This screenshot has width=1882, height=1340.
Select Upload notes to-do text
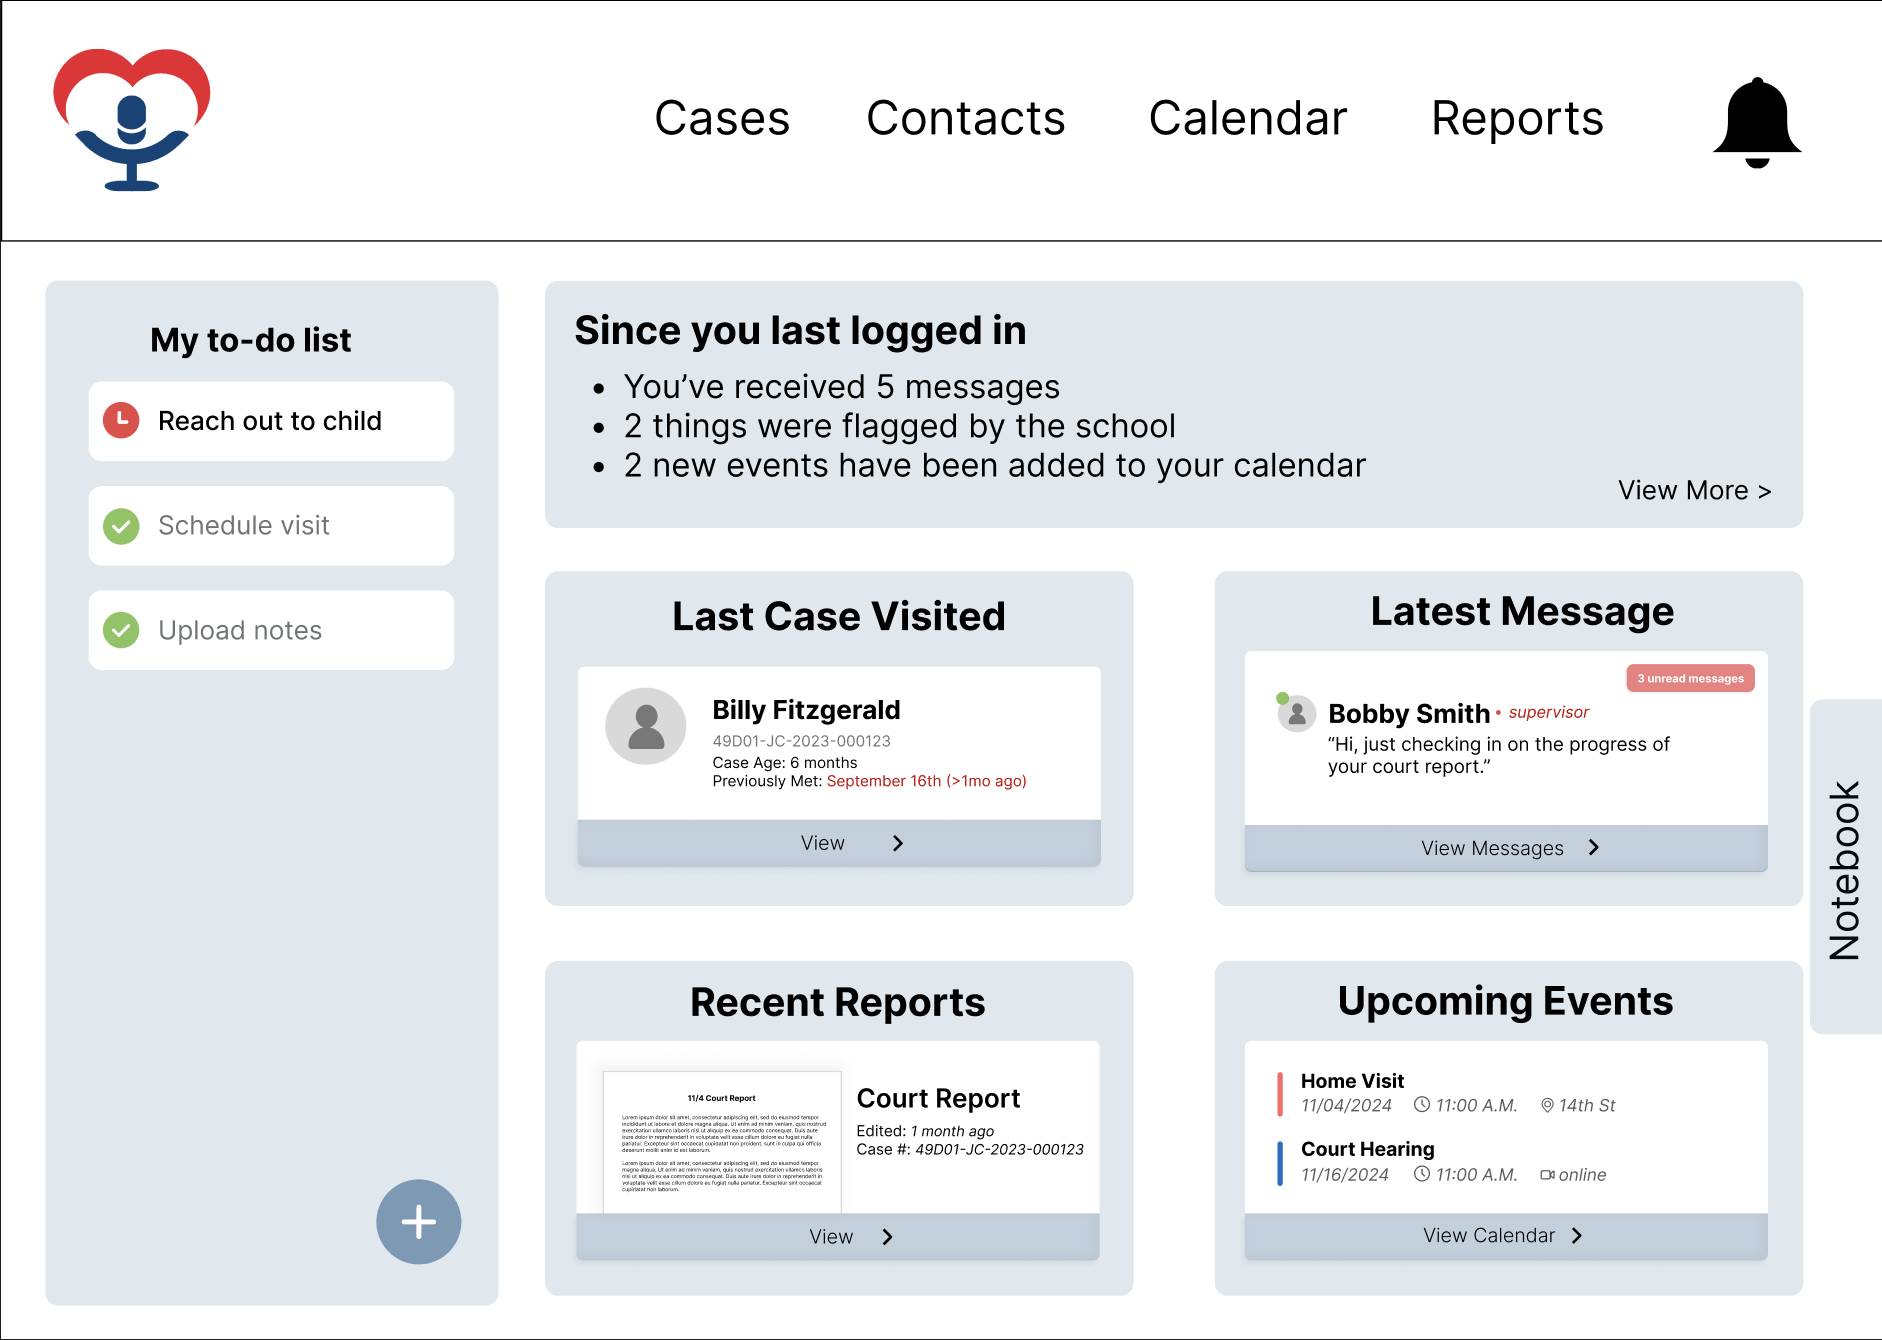[240, 630]
